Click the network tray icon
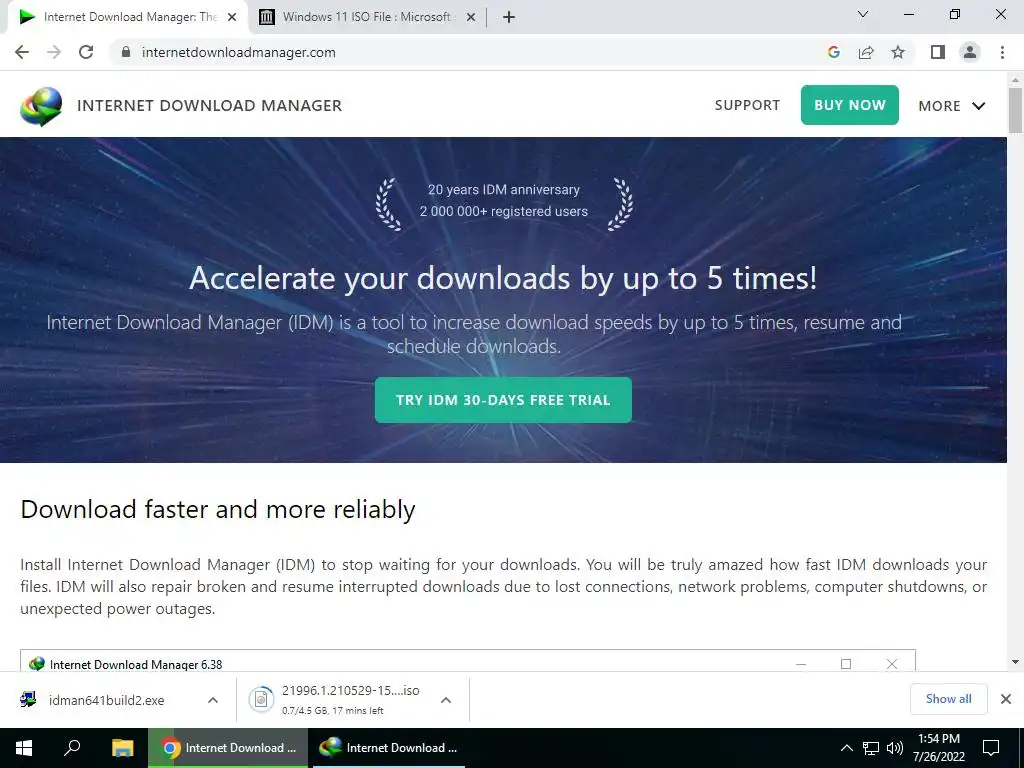The image size is (1024, 768). pos(871,748)
